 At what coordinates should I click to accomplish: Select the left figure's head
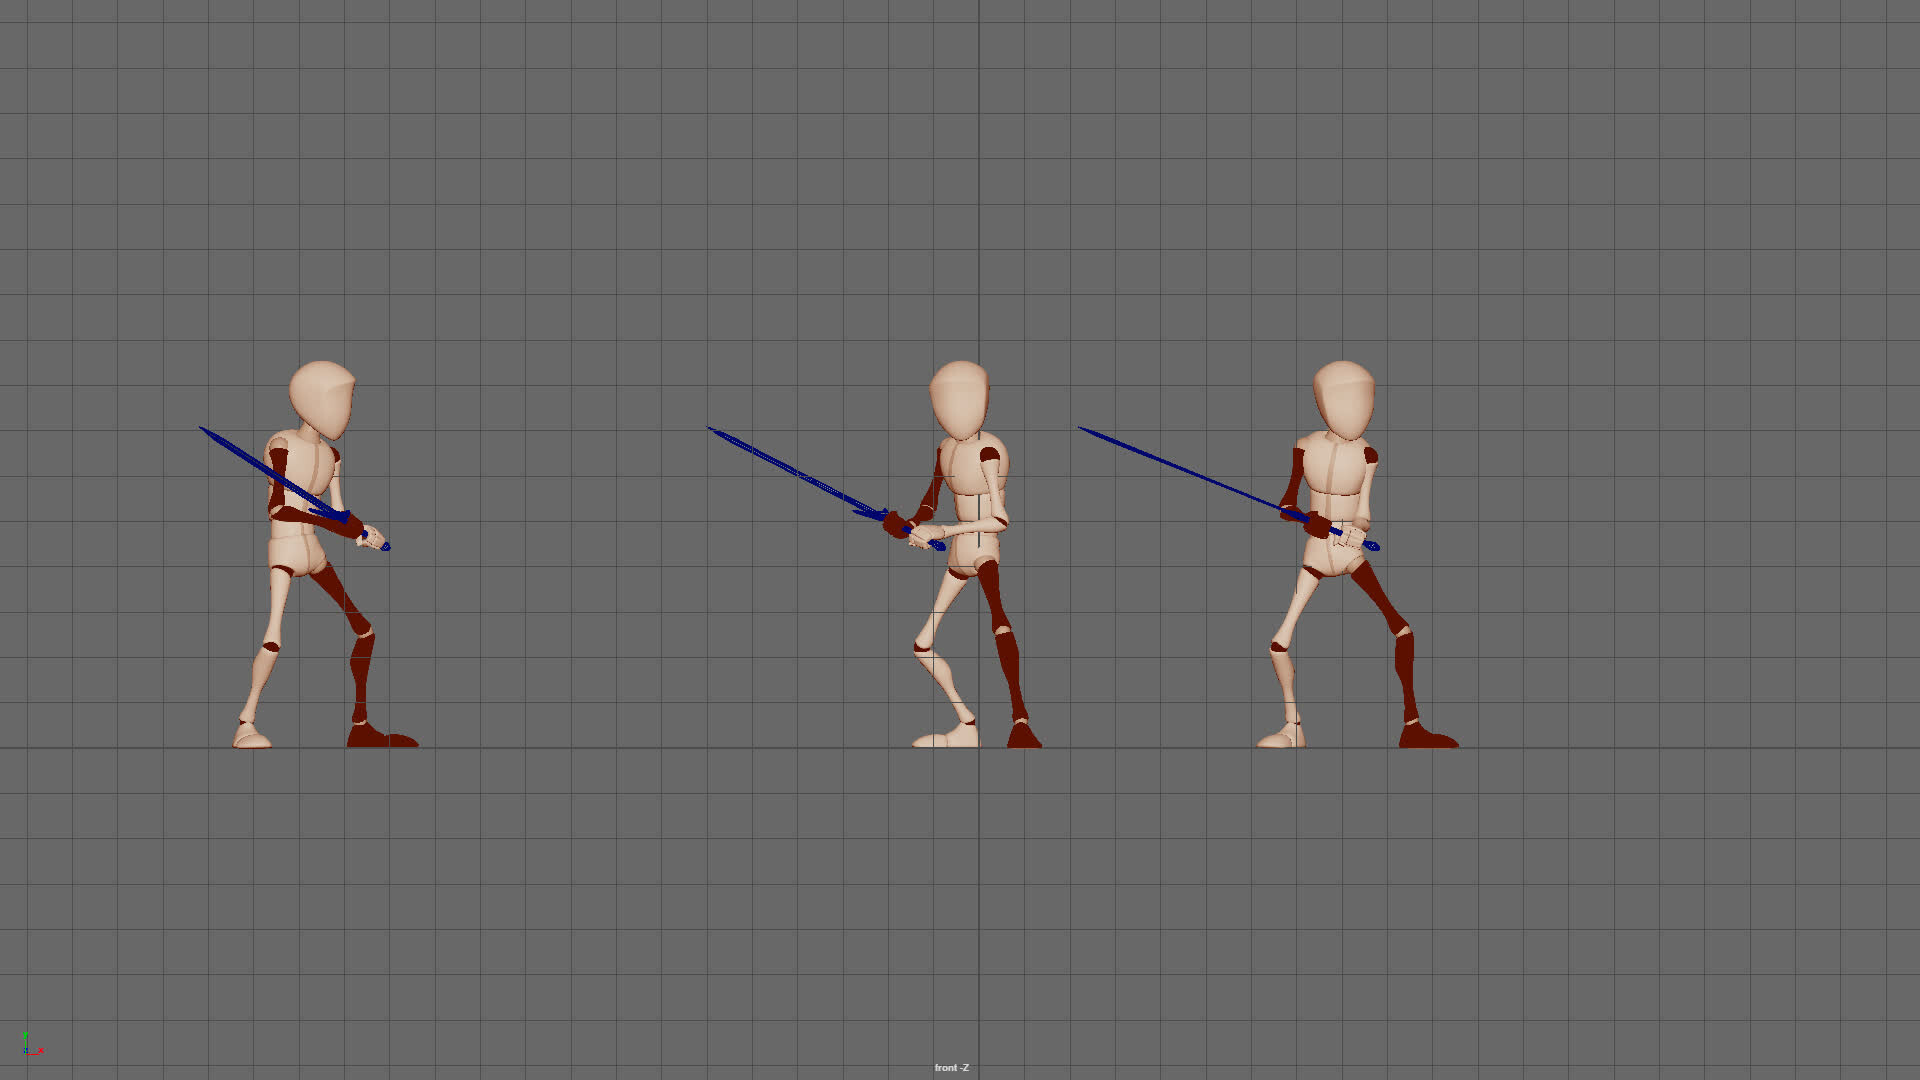click(322, 398)
